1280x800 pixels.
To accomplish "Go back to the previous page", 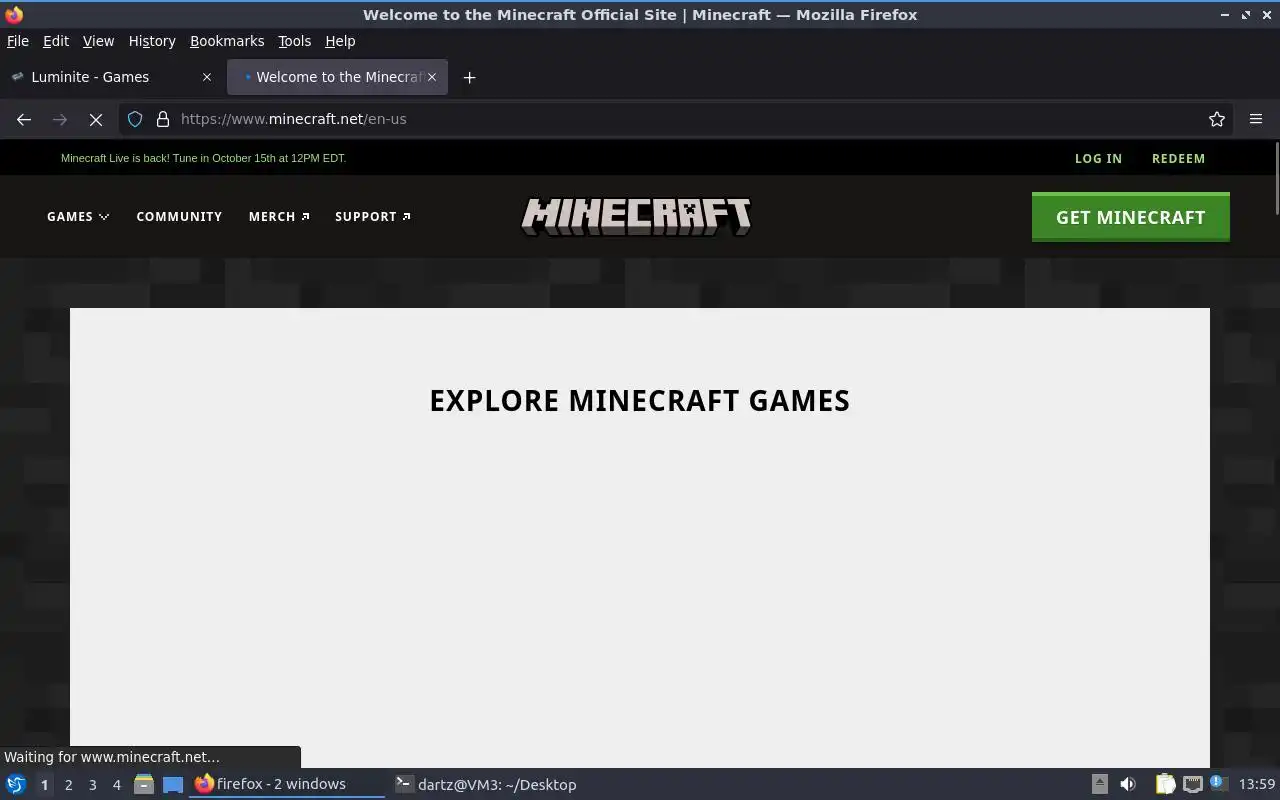I will 24,119.
